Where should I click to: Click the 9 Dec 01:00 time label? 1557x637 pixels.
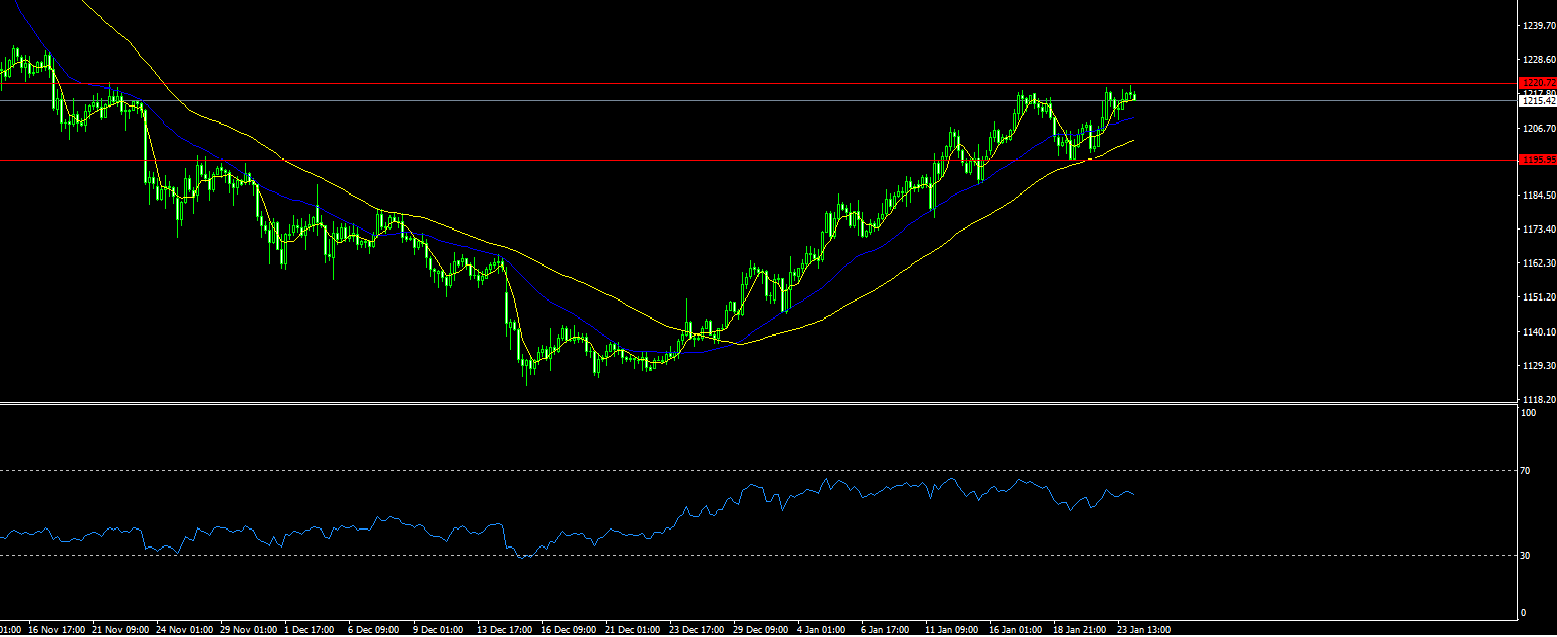(x=439, y=630)
